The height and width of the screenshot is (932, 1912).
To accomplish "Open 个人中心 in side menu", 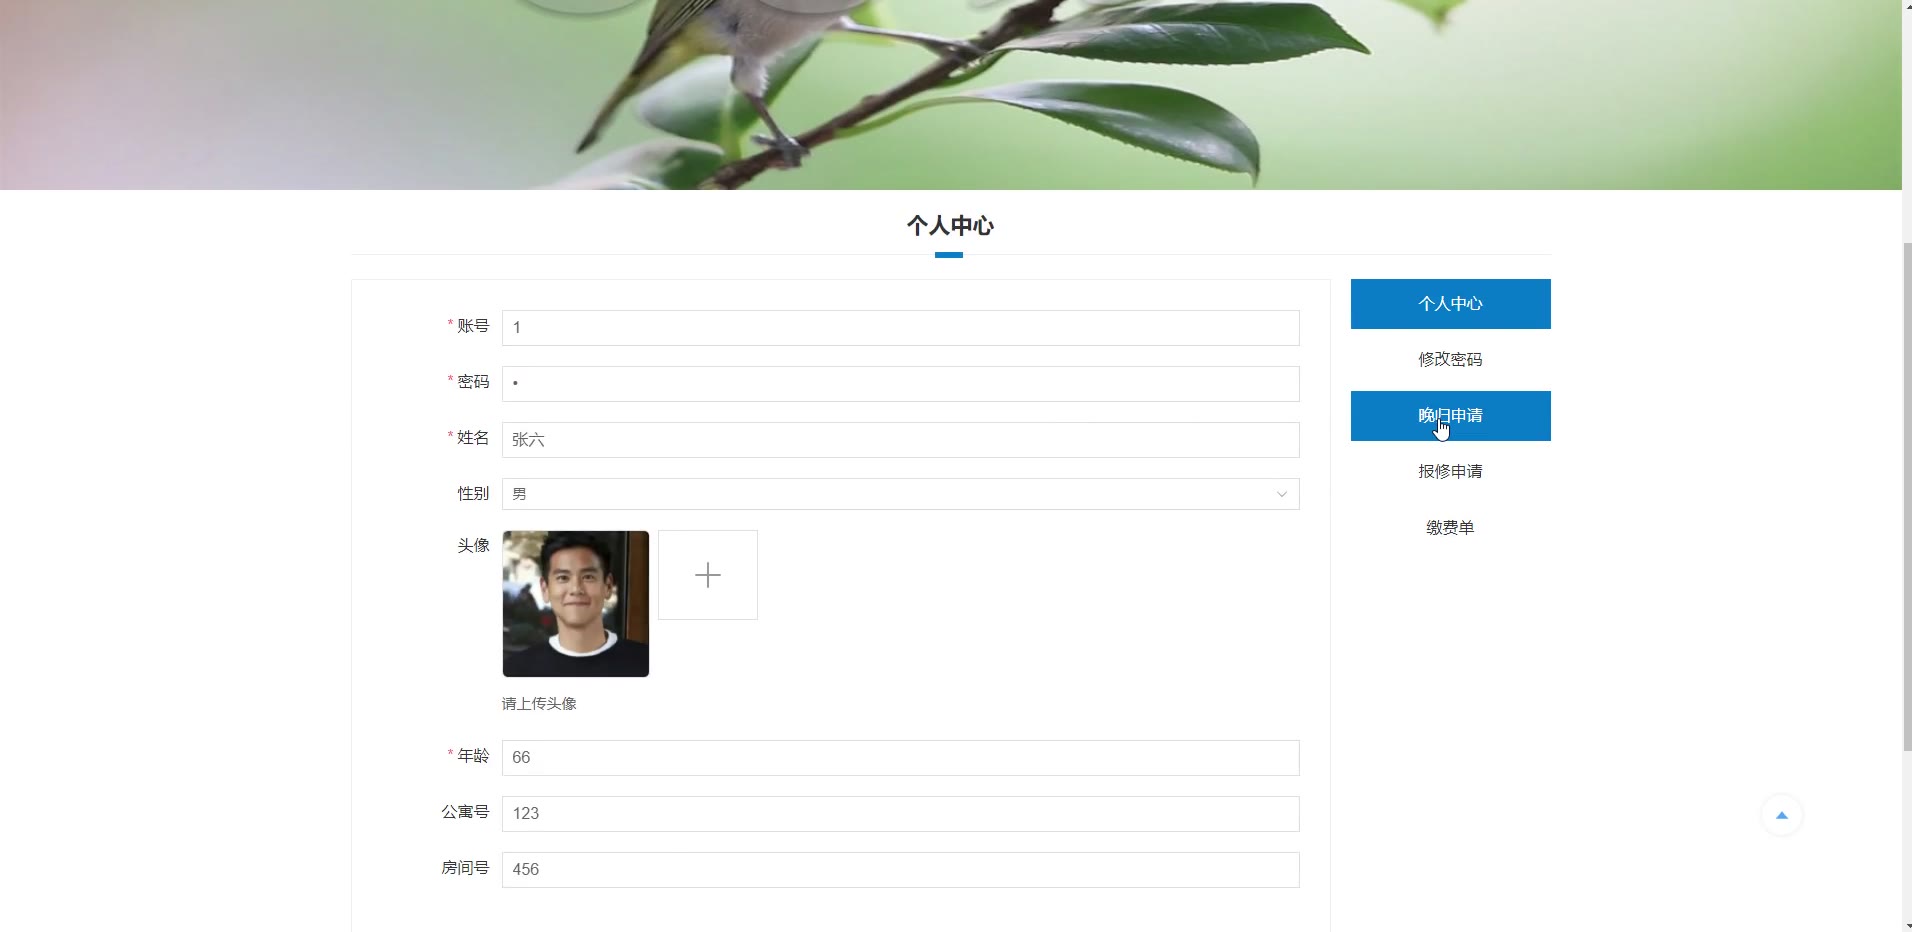I will pyautogui.click(x=1450, y=304).
